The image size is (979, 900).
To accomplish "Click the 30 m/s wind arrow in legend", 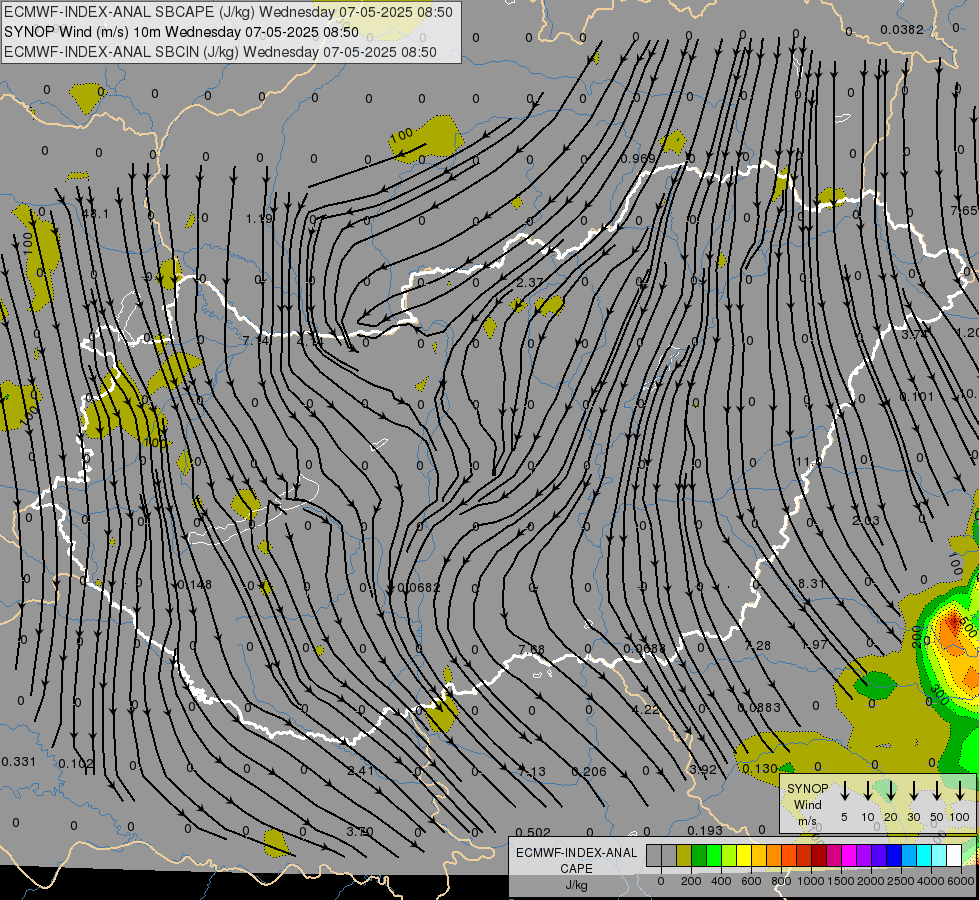I will coord(913,791).
